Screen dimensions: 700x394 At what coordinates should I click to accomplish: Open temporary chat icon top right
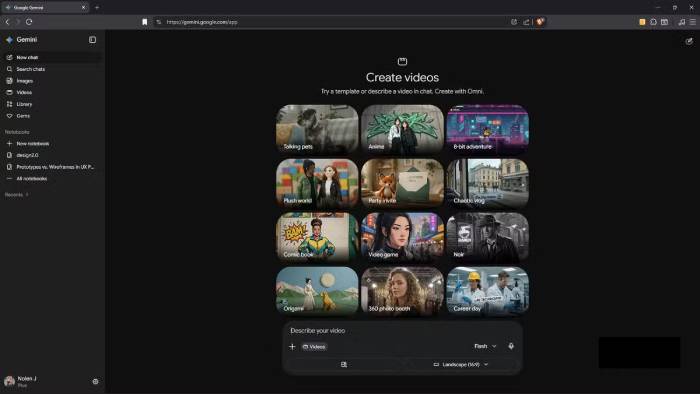coord(689,41)
